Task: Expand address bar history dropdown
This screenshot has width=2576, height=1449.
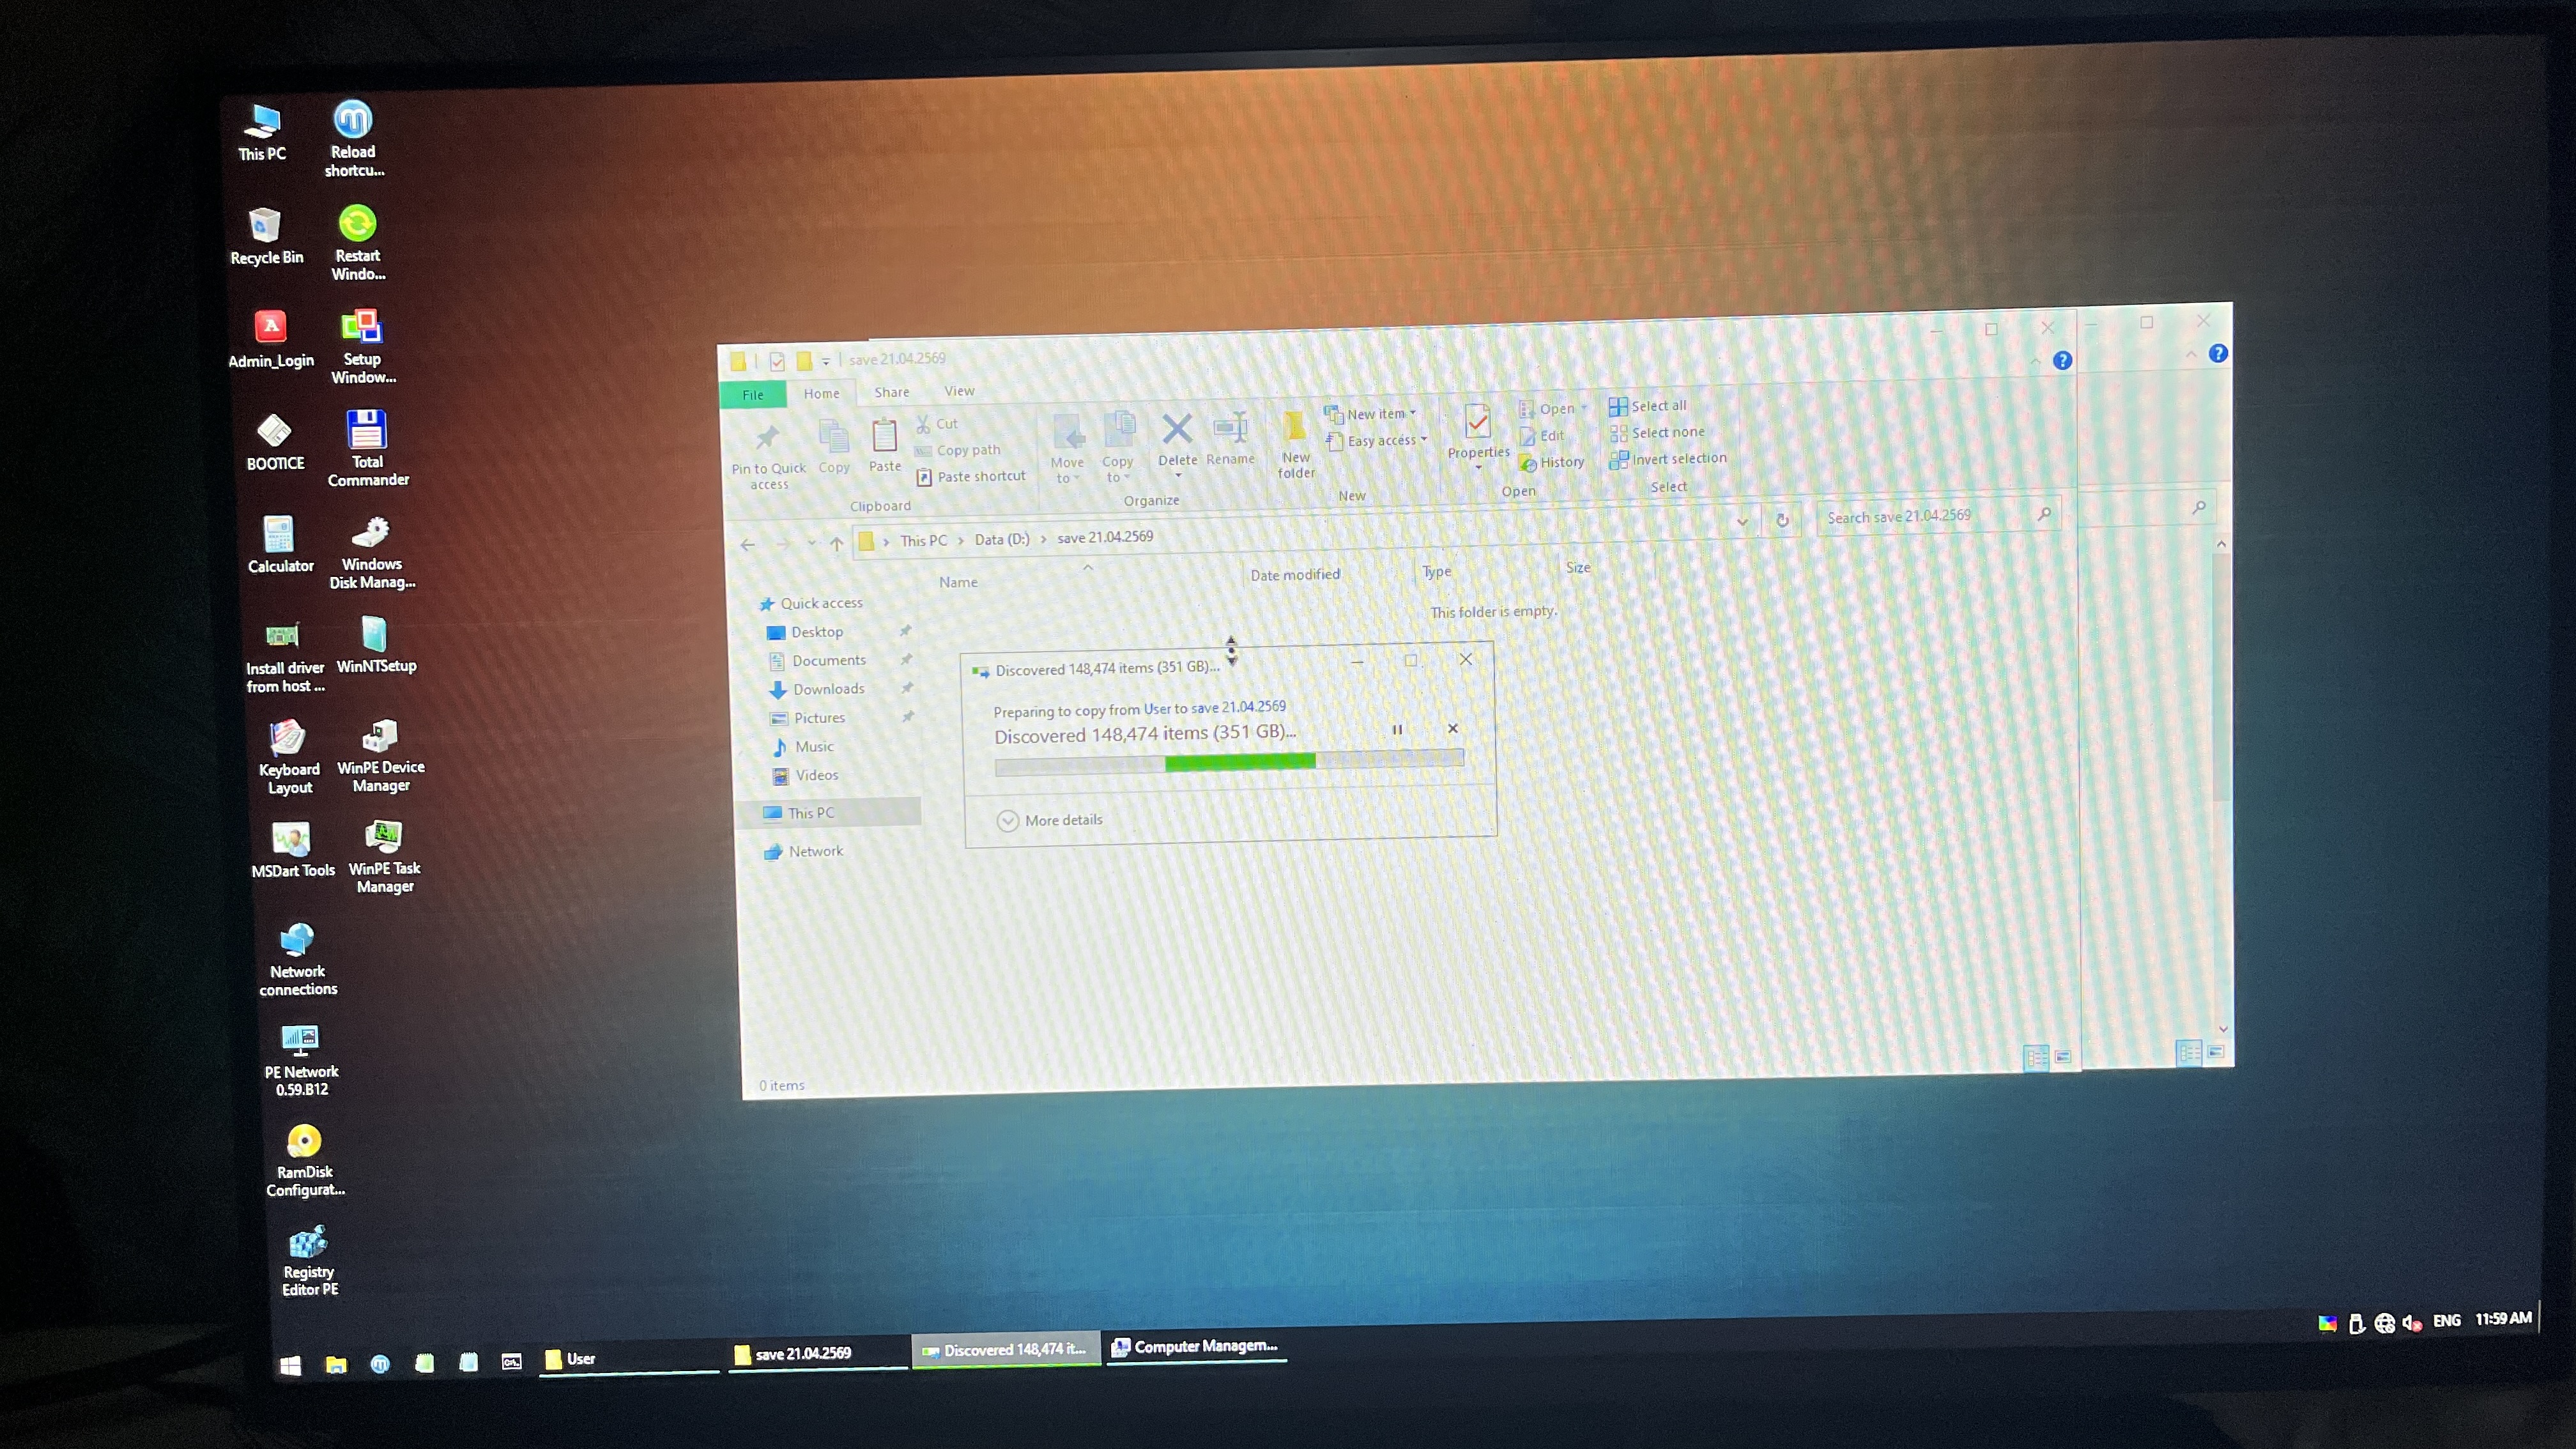Action: pyautogui.click(x=1742, y=521)
